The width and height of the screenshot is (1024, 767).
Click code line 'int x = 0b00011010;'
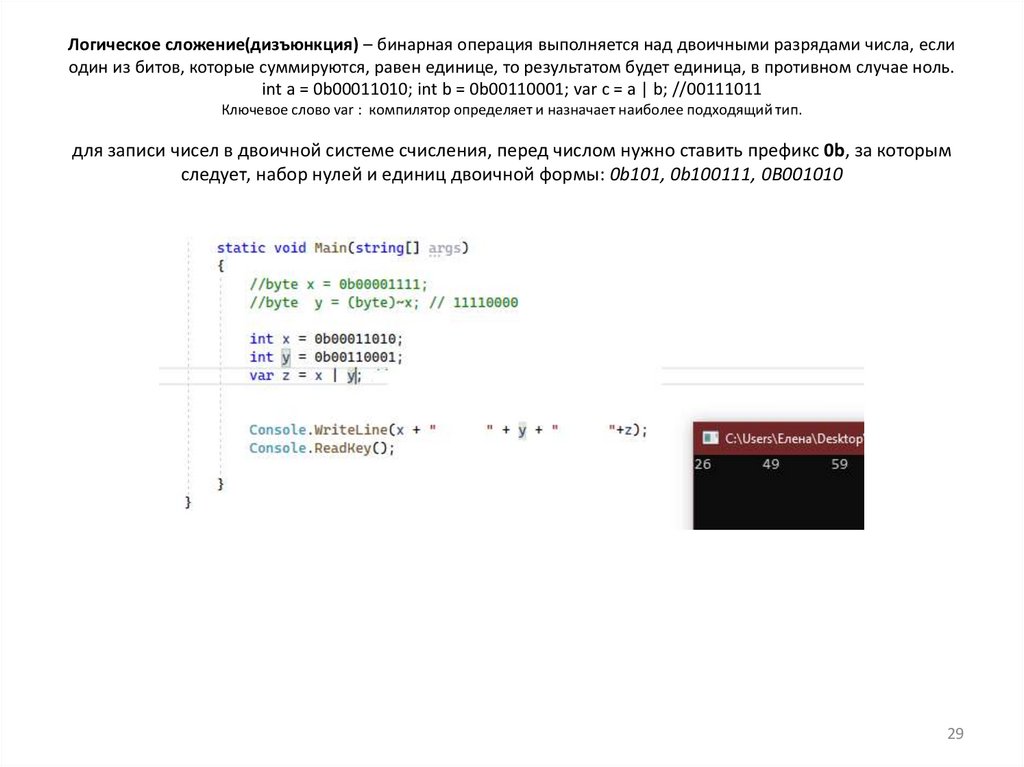point(326,338)
